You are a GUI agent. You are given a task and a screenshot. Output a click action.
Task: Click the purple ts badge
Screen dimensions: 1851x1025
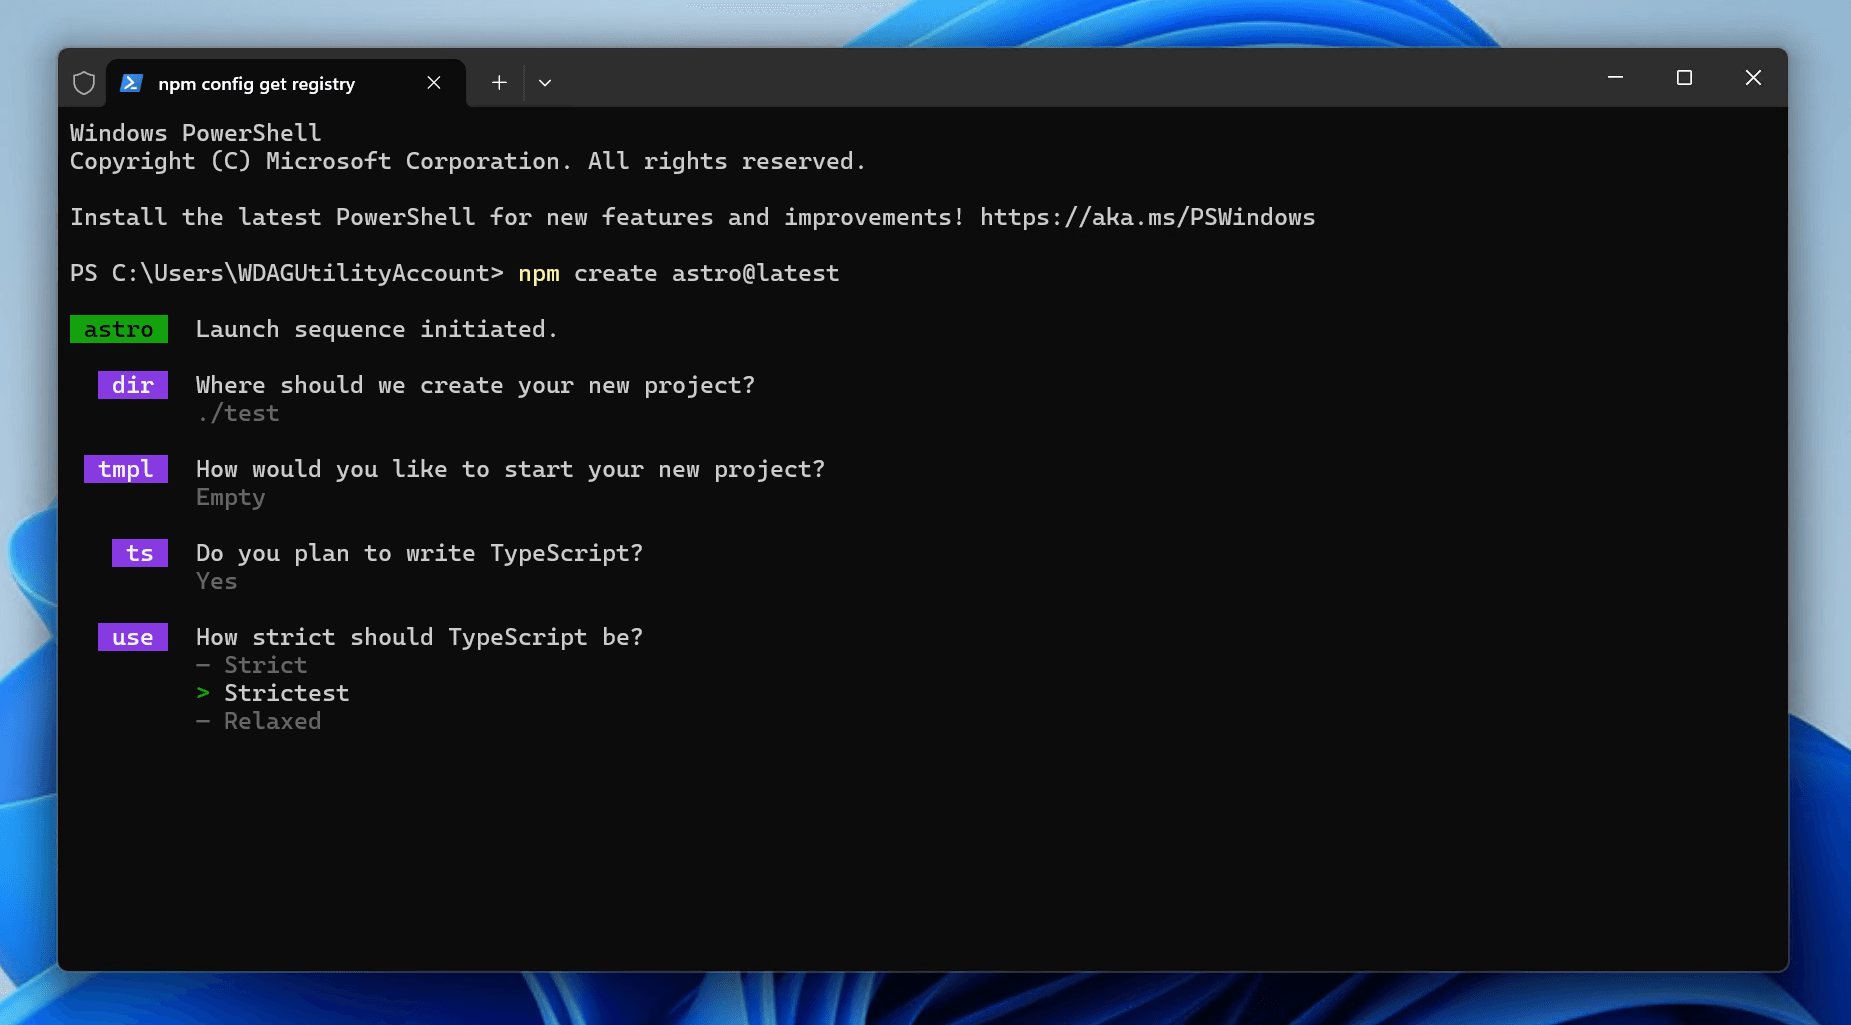pyautogui.click(x=140, y=553)
